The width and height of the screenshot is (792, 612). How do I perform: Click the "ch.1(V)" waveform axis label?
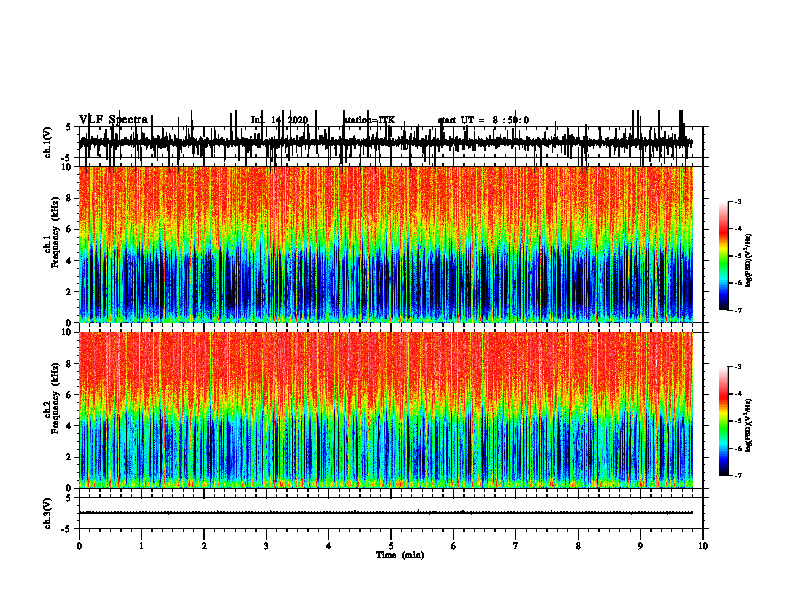coord(48,142)
